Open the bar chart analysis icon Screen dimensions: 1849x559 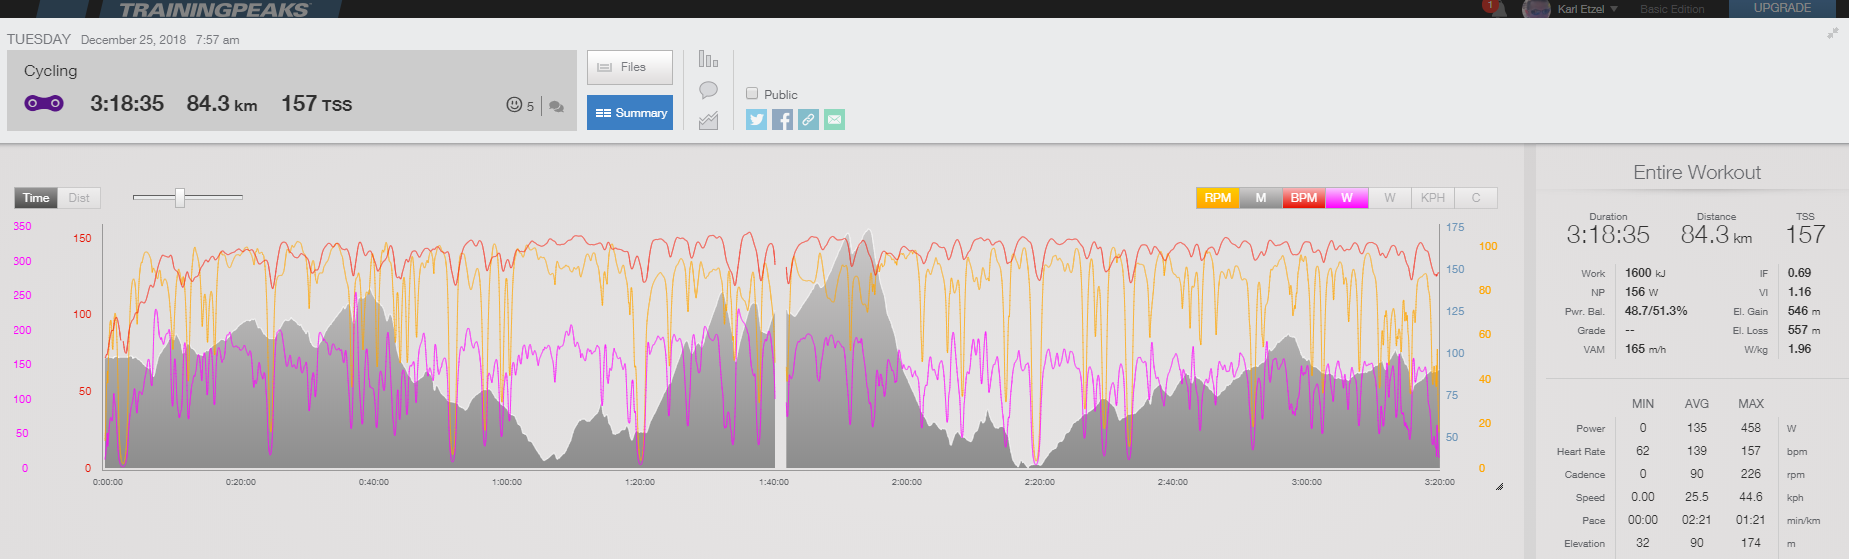[708, 59]
